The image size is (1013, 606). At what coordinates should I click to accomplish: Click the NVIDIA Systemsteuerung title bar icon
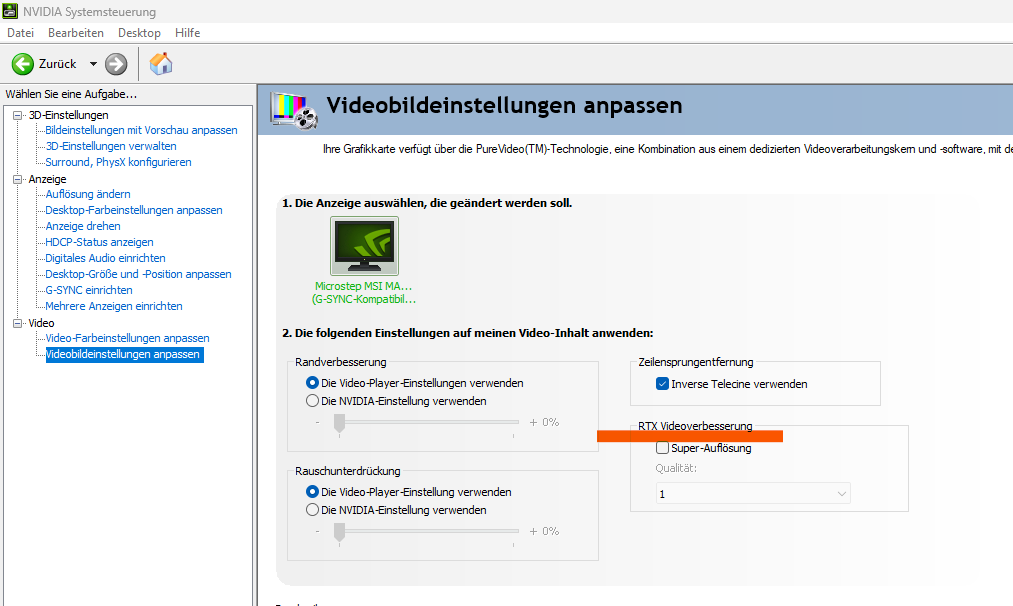pyautogui.click(x=10, y=10)
